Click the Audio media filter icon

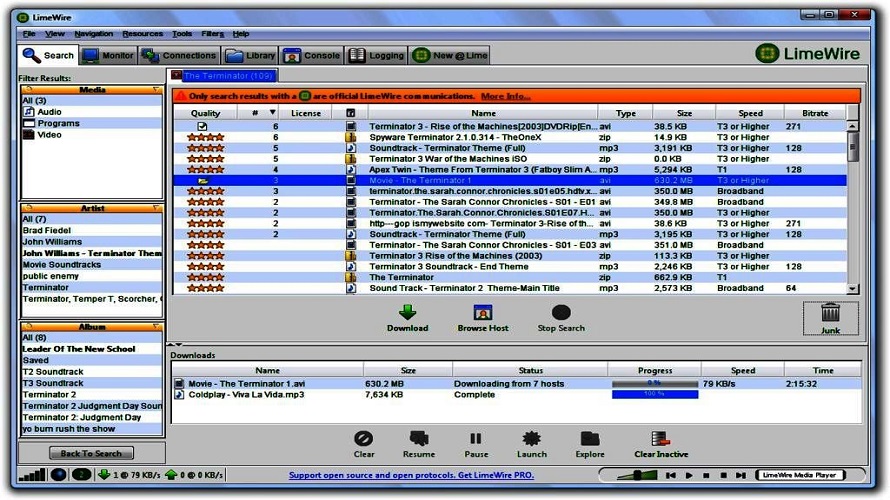pyautogui.click(x=28, y=112)
